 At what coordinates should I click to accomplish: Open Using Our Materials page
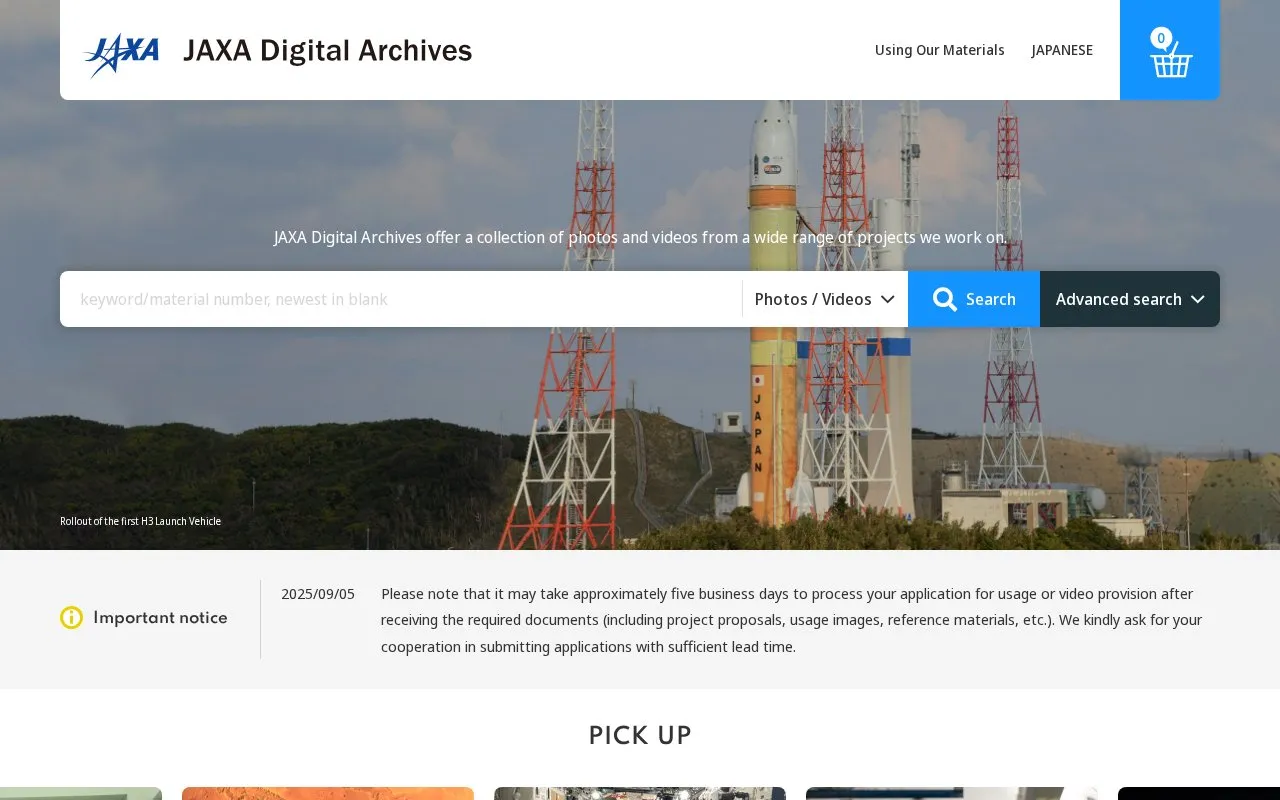coord(940,50)
